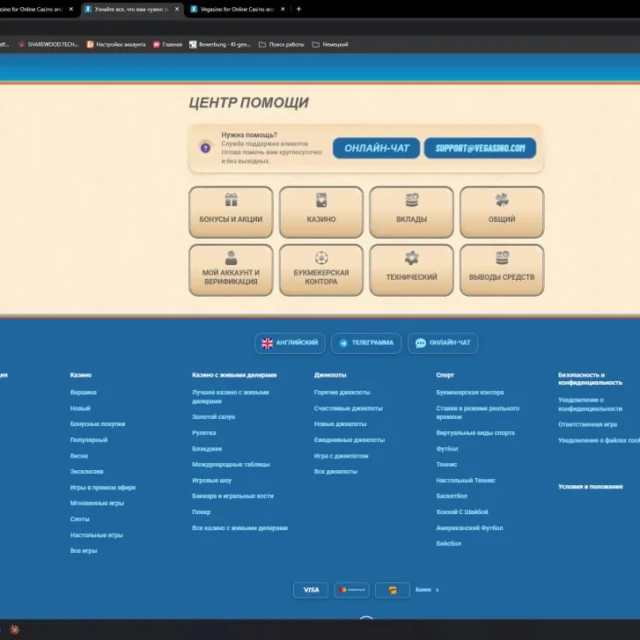Switch to the third Vegasino browser tab
Viewport: 640px width, 640px height.
(238, 9)
